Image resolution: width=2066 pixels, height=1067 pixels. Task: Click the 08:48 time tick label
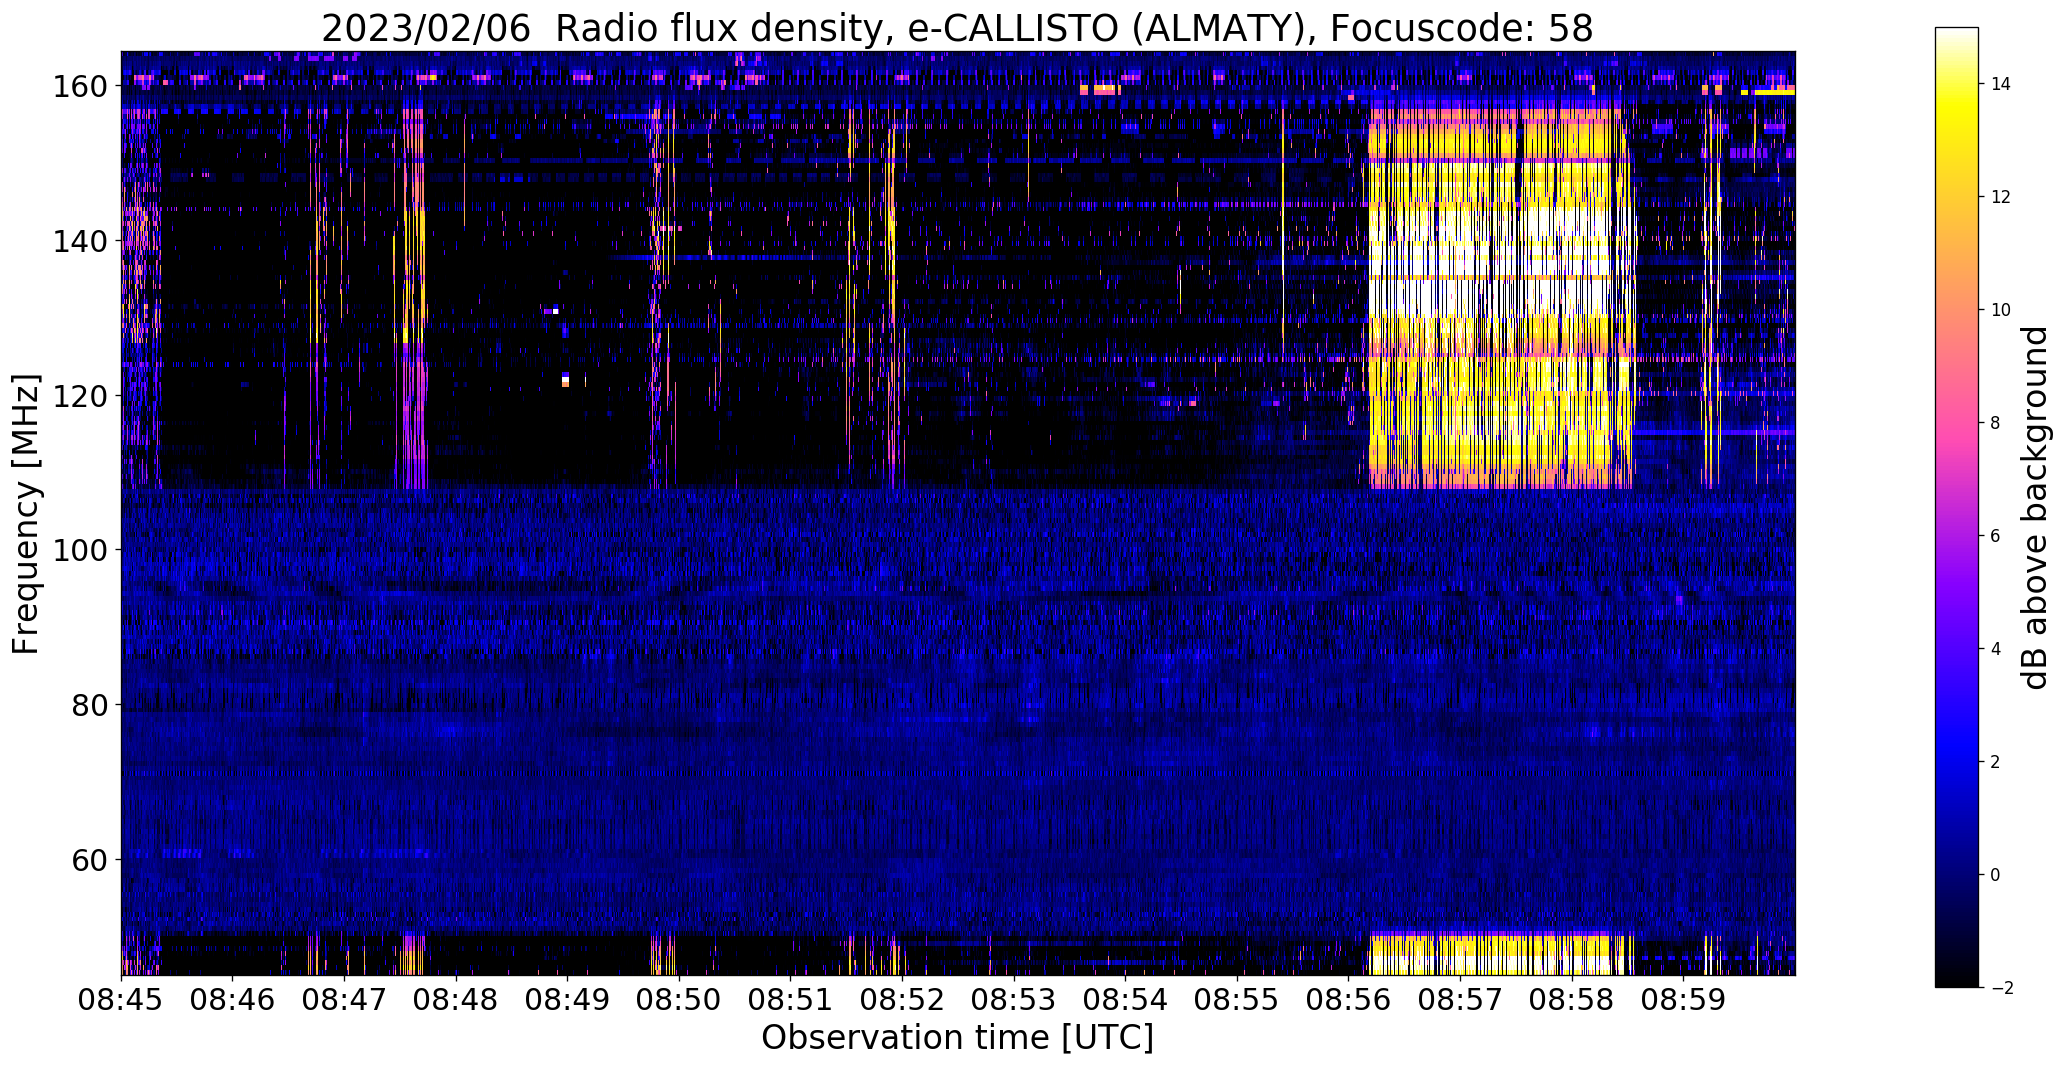(456, 999)
